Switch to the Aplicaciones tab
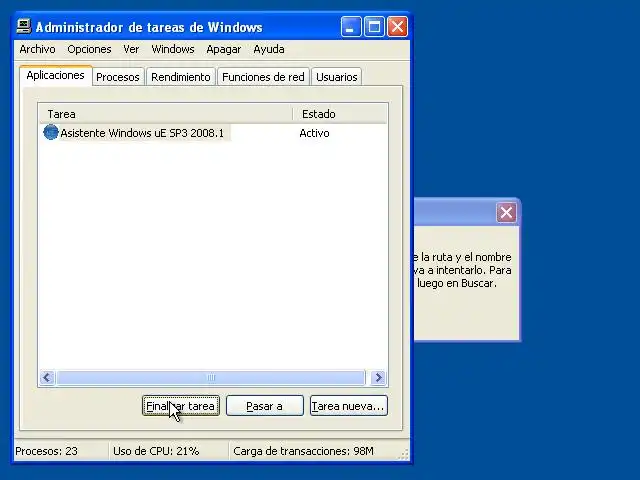This screenshot has width=640, height=480. click(x=56, y=76)
